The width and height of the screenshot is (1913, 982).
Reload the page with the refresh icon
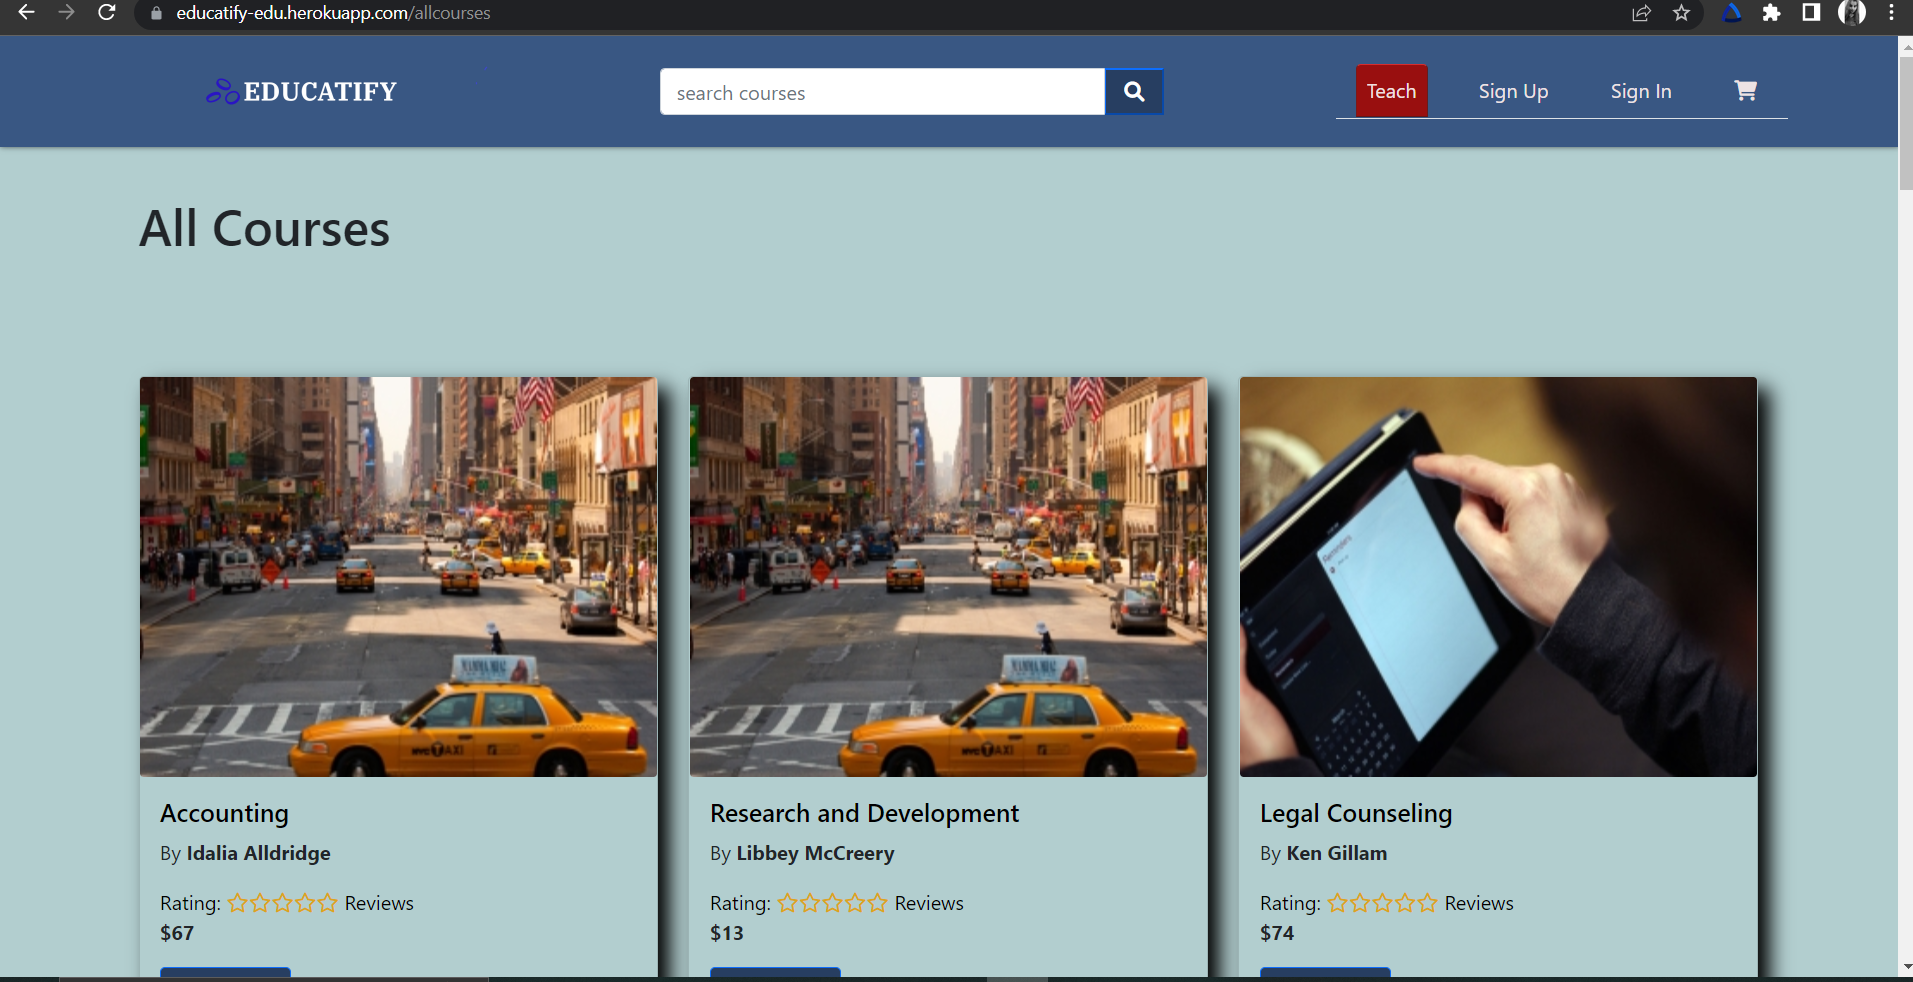click(x=107, y=14)
